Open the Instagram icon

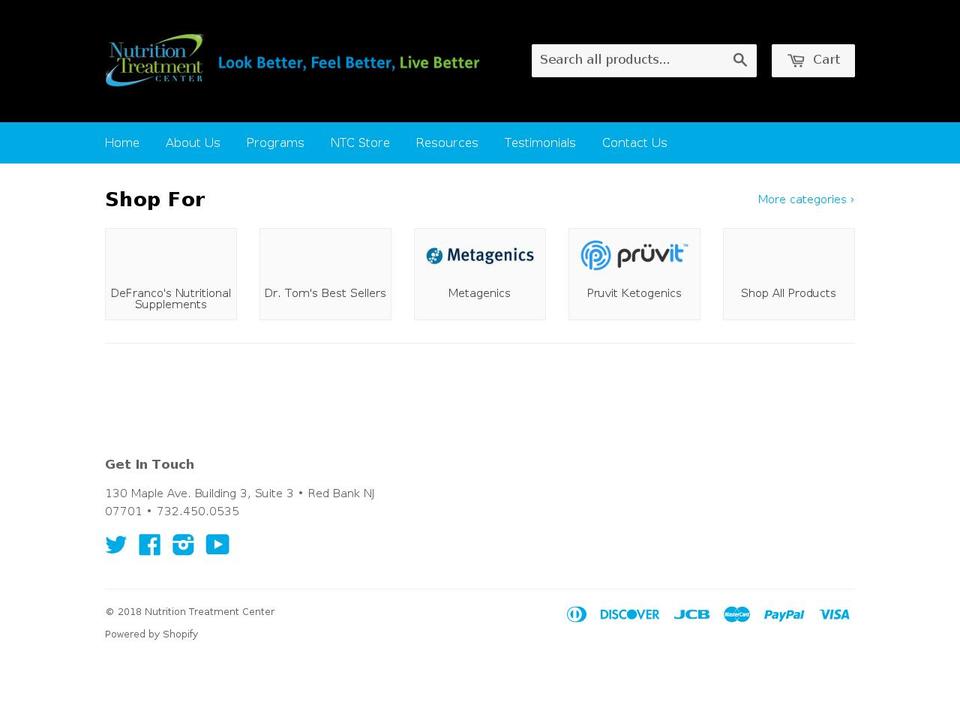point(183,544)
